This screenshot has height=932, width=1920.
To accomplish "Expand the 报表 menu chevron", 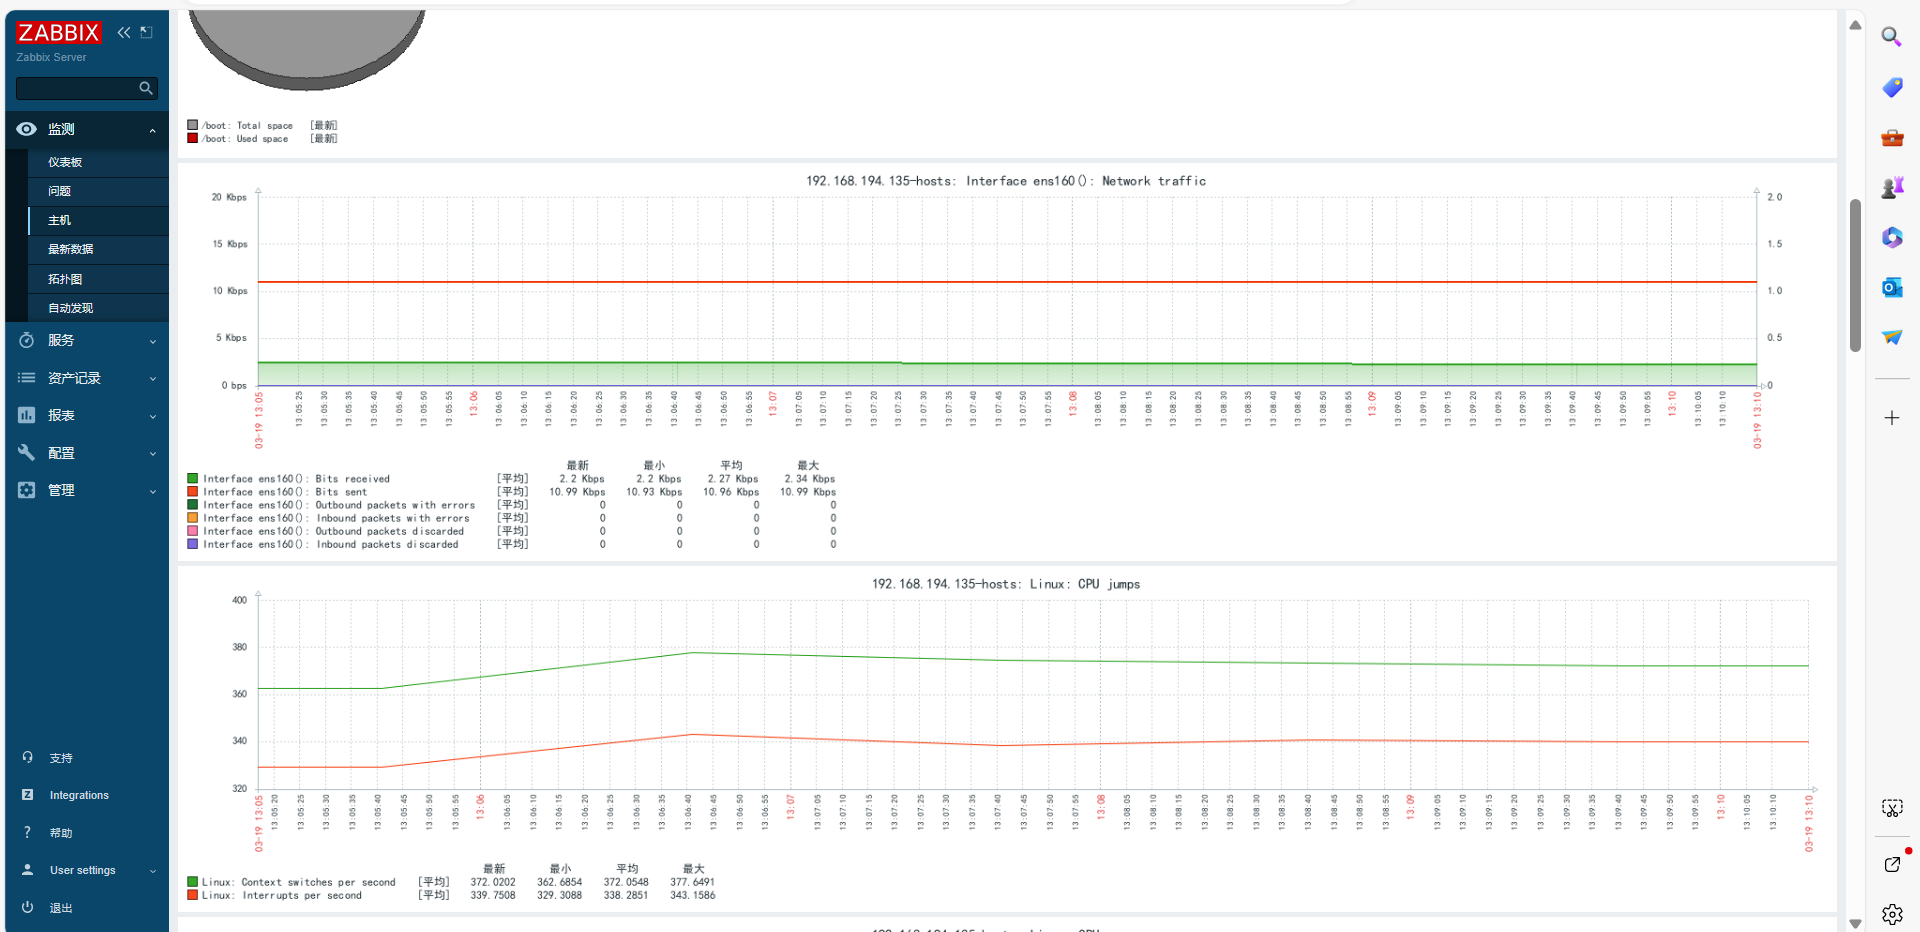I will (x=152, y=416).
